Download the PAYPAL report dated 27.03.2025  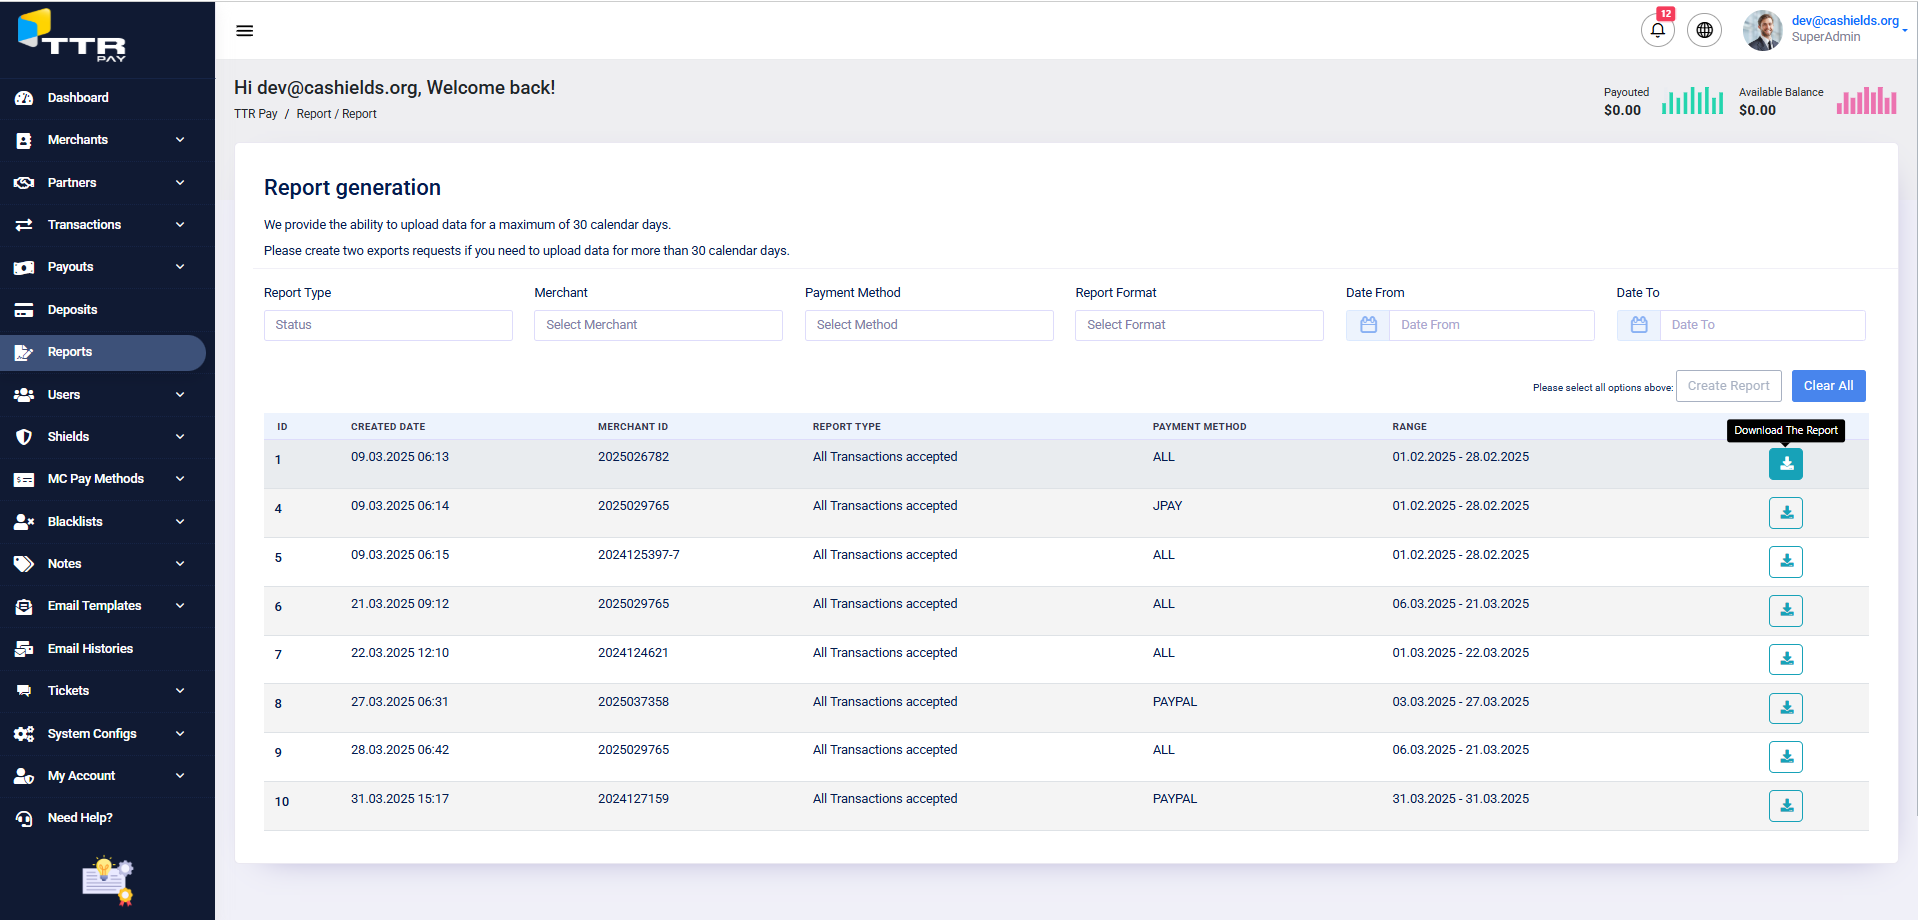[1786, 708]
